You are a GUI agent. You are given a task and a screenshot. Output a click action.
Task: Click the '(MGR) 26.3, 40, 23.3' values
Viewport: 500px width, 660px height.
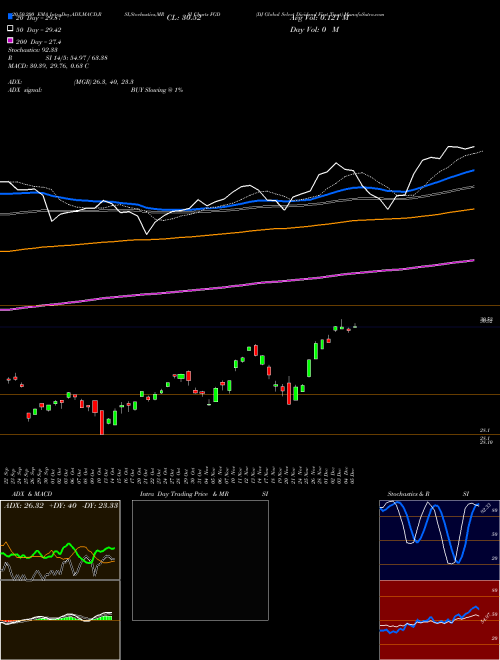(104, 82)
